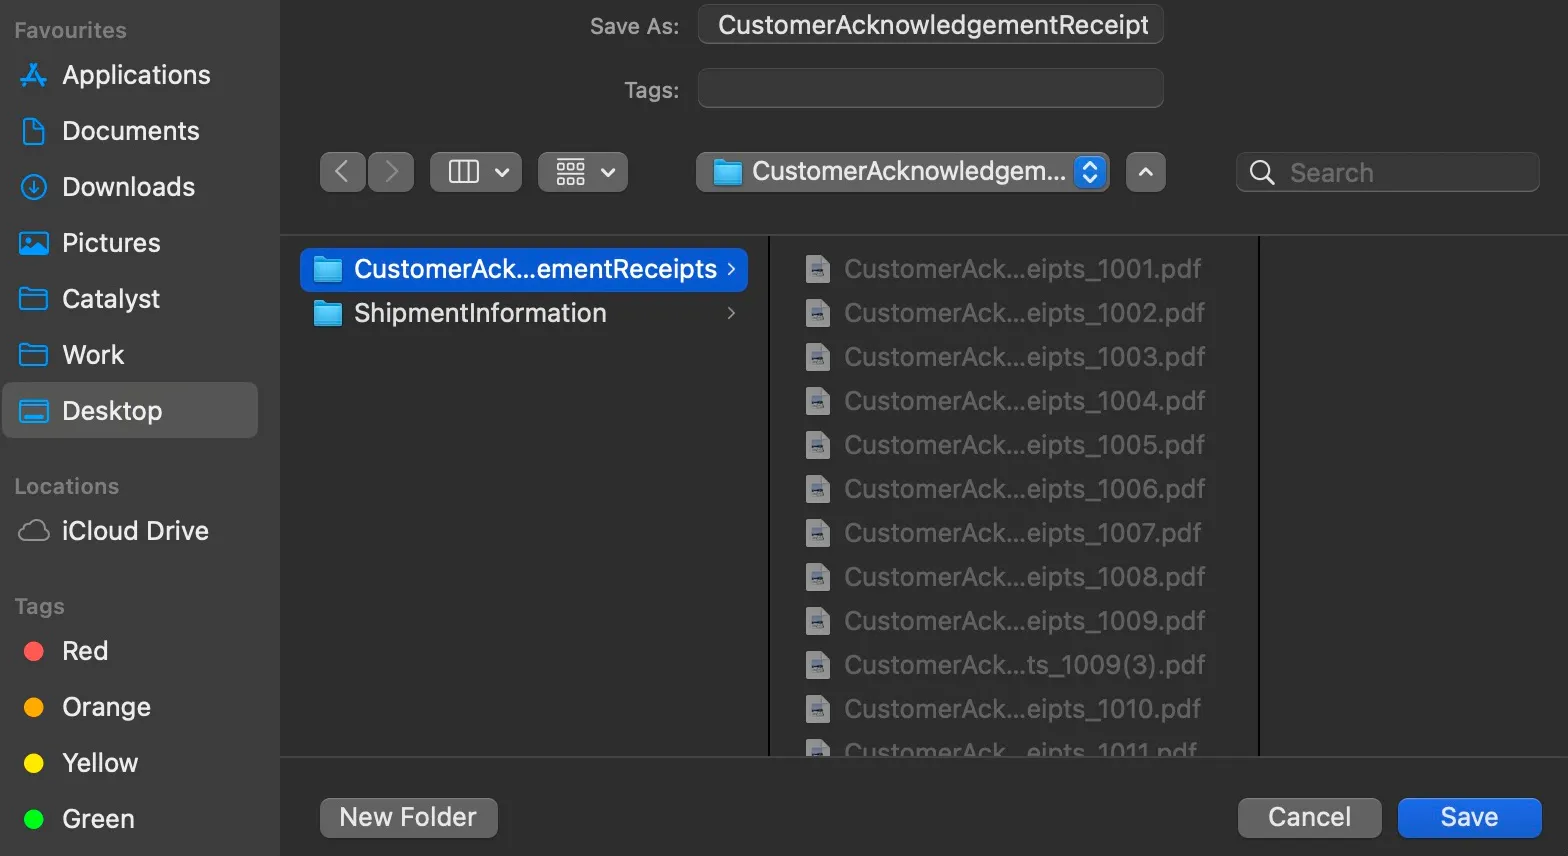Click file CustomerAck...eipts_1003.pdf
Image resolution: width=1568 pixels, height=856 pixels.
click(x=1014, y=357)
